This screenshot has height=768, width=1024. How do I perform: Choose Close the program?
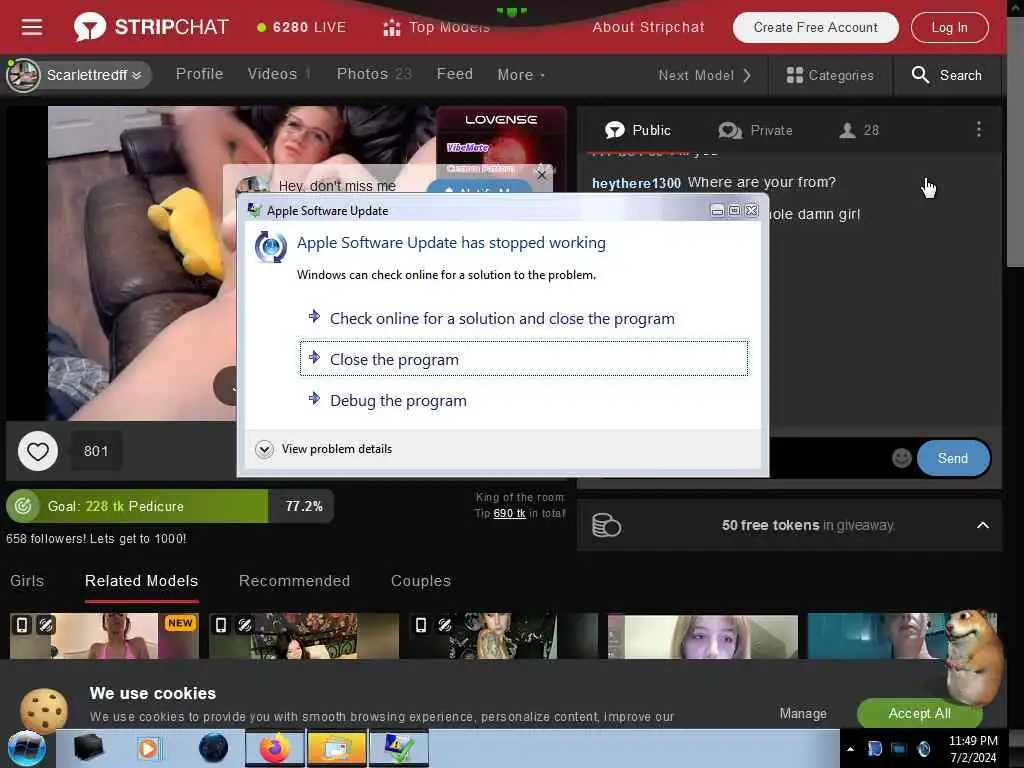(x=524, y=359)
